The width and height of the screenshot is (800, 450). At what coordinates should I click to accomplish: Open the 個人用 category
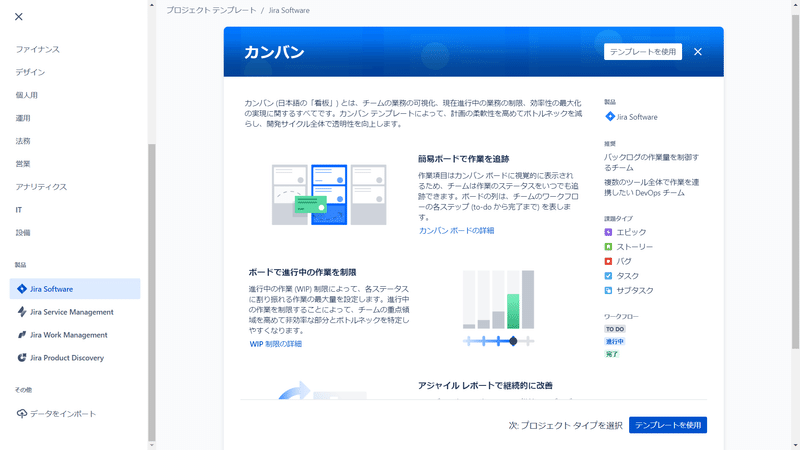27,95
